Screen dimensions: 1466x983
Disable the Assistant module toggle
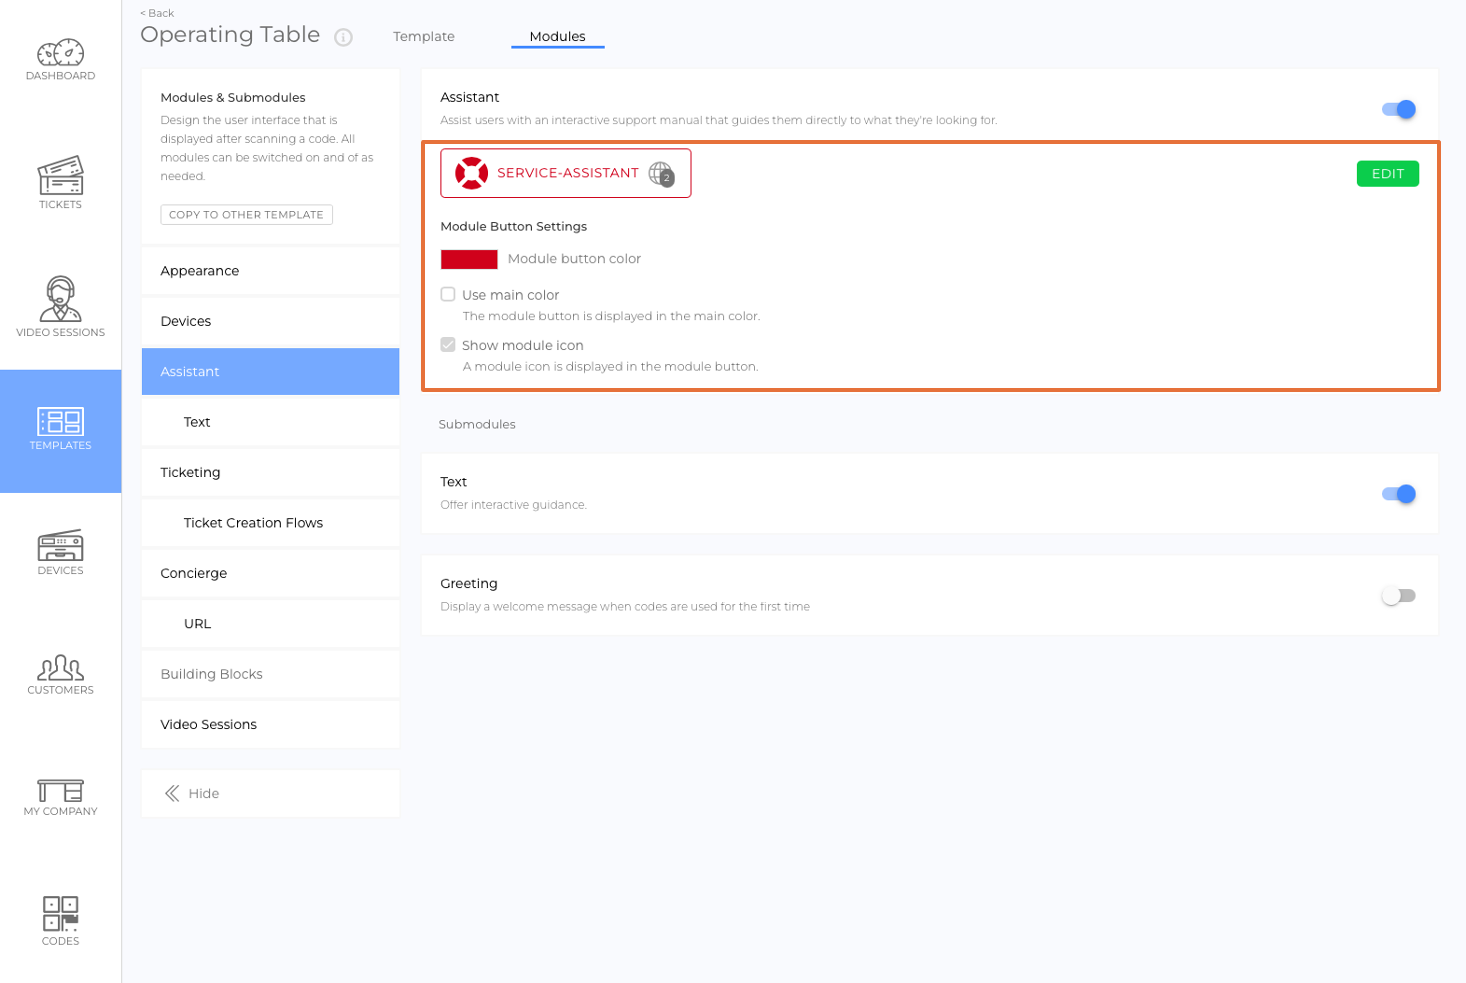point(1397,110)
